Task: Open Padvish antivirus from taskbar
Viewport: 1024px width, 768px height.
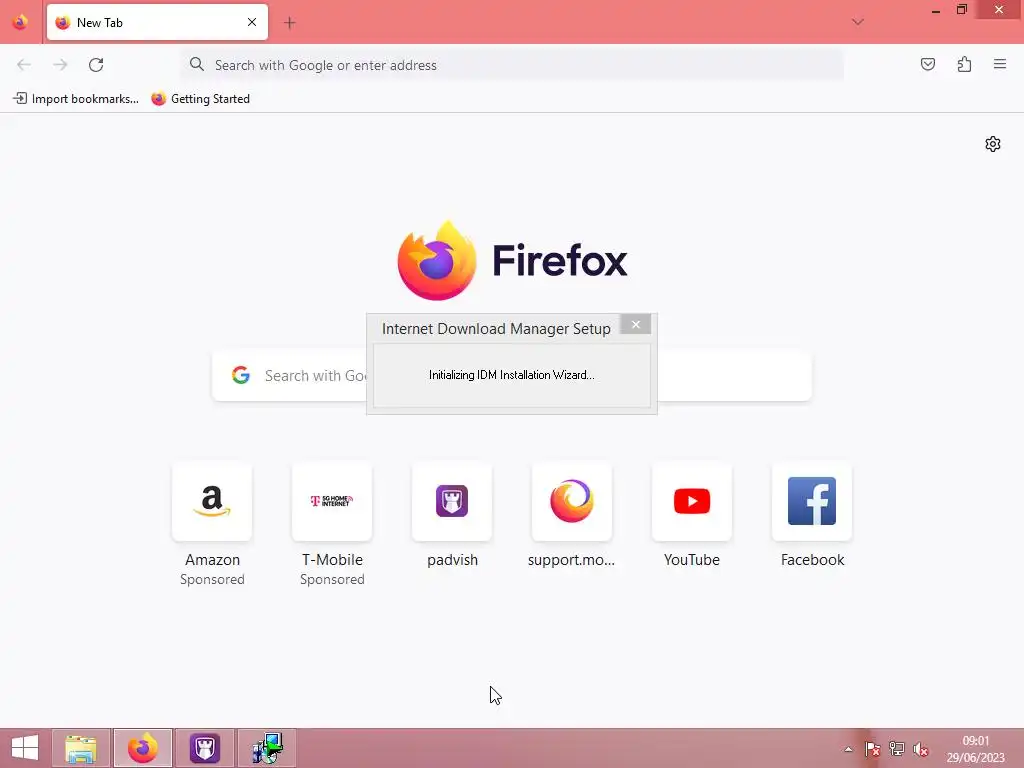Action: click(204, 748)
